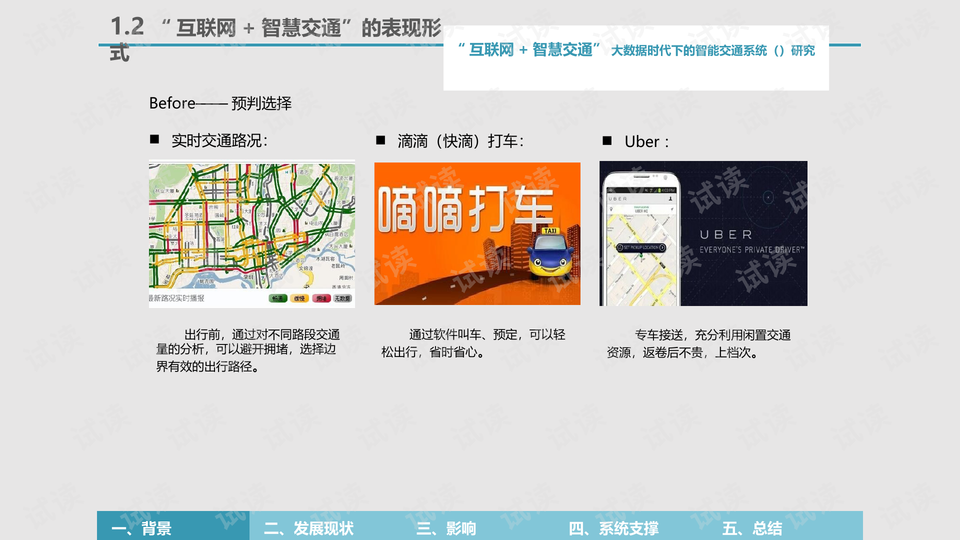Select the 嘀嘀打车 orange banner image
960x540 pixels.
(477, 233)
